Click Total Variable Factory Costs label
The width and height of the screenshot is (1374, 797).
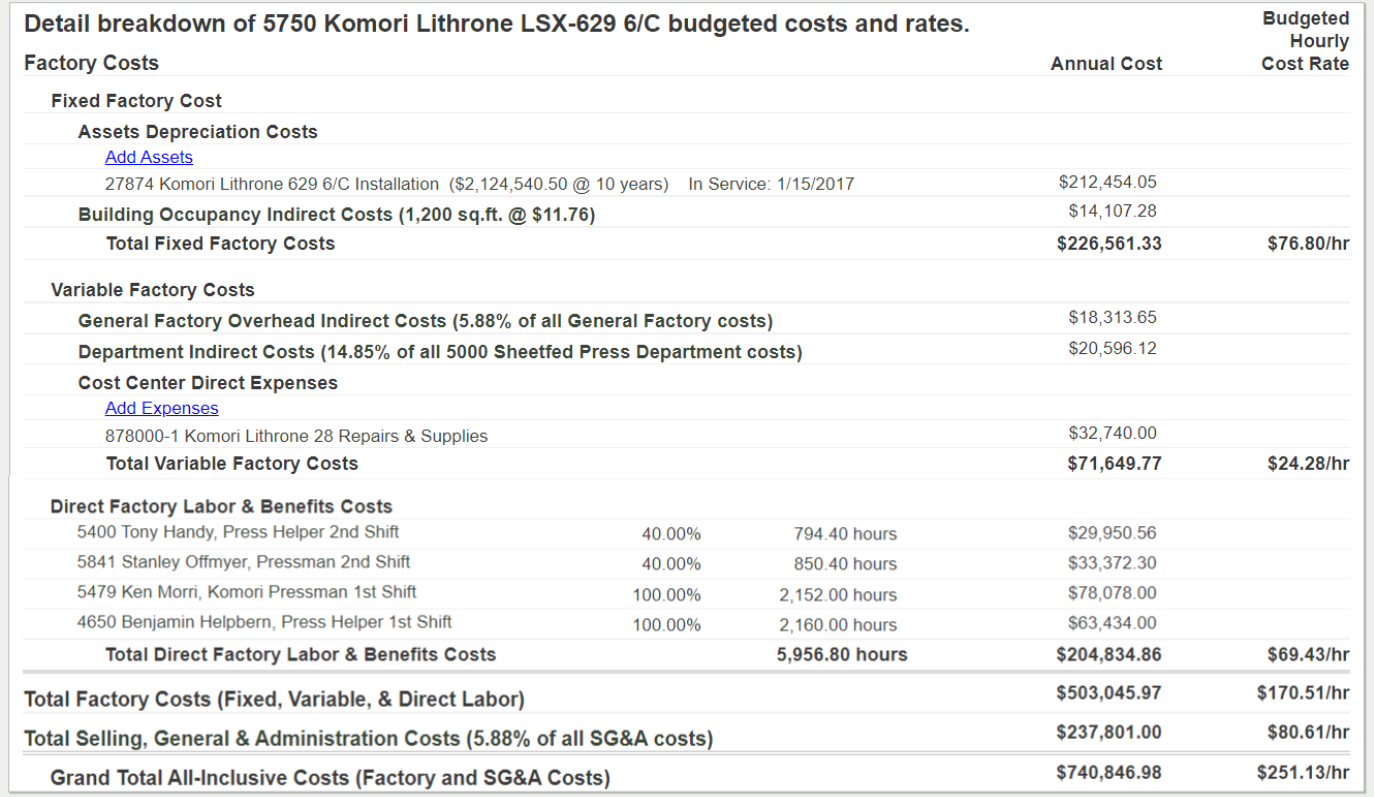(x=232, y=463)
